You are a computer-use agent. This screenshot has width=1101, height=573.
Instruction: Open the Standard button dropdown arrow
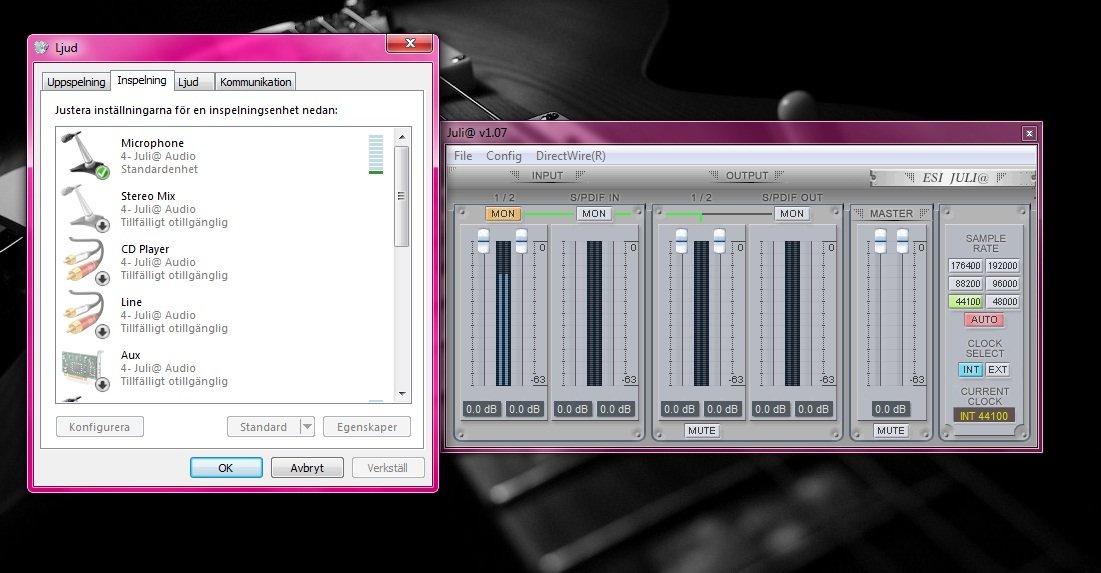click(x=307, y=427)
